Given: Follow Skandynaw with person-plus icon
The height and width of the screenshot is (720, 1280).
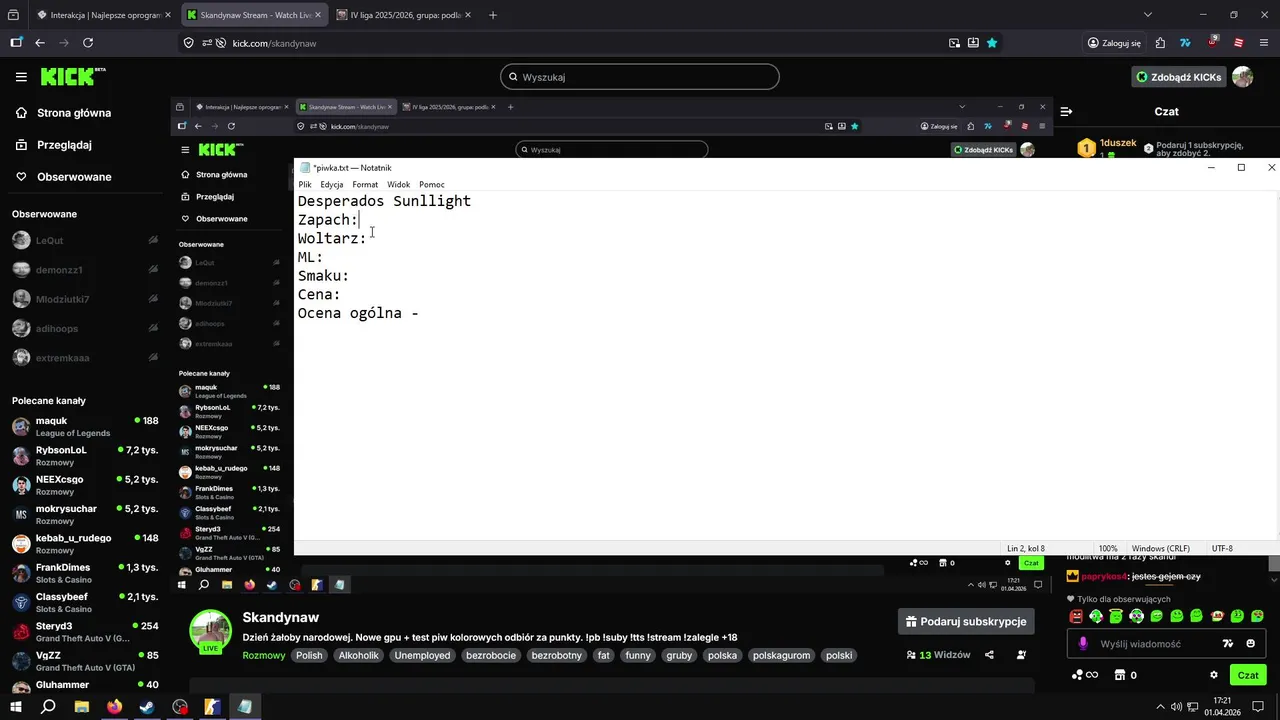Looking at the screenshot, I should 1021,655.
